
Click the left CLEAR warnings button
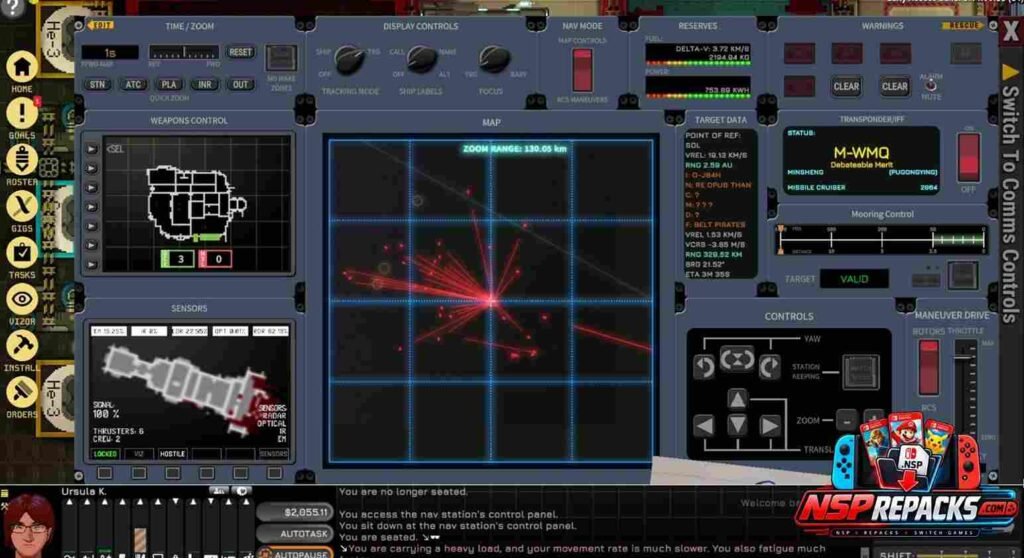coord(846,86)
